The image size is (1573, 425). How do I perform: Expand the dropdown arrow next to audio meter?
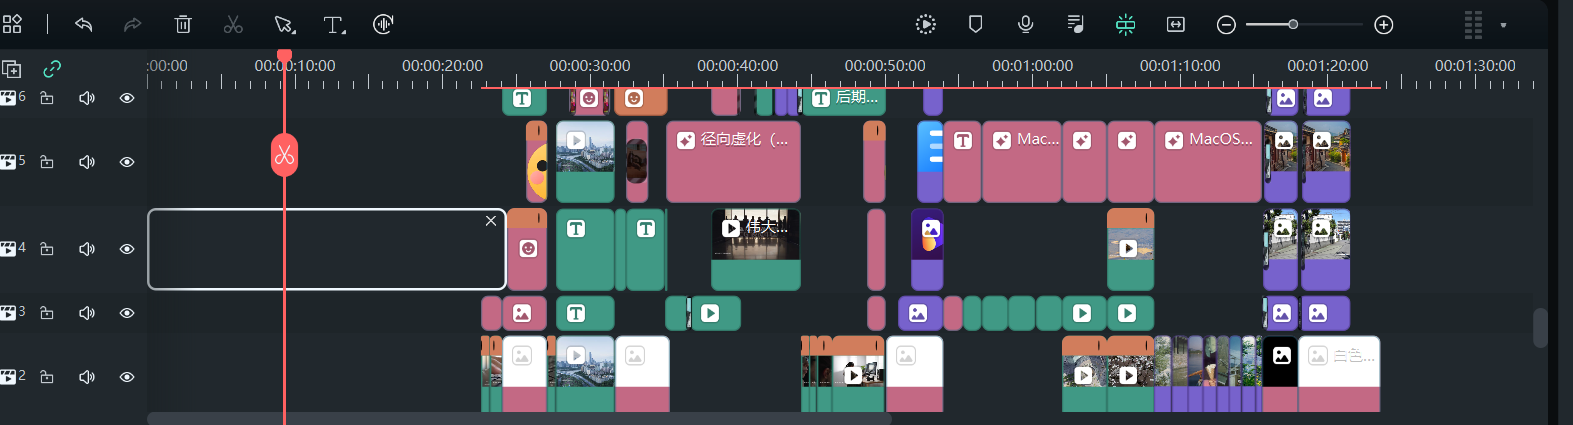[1503, 25]
